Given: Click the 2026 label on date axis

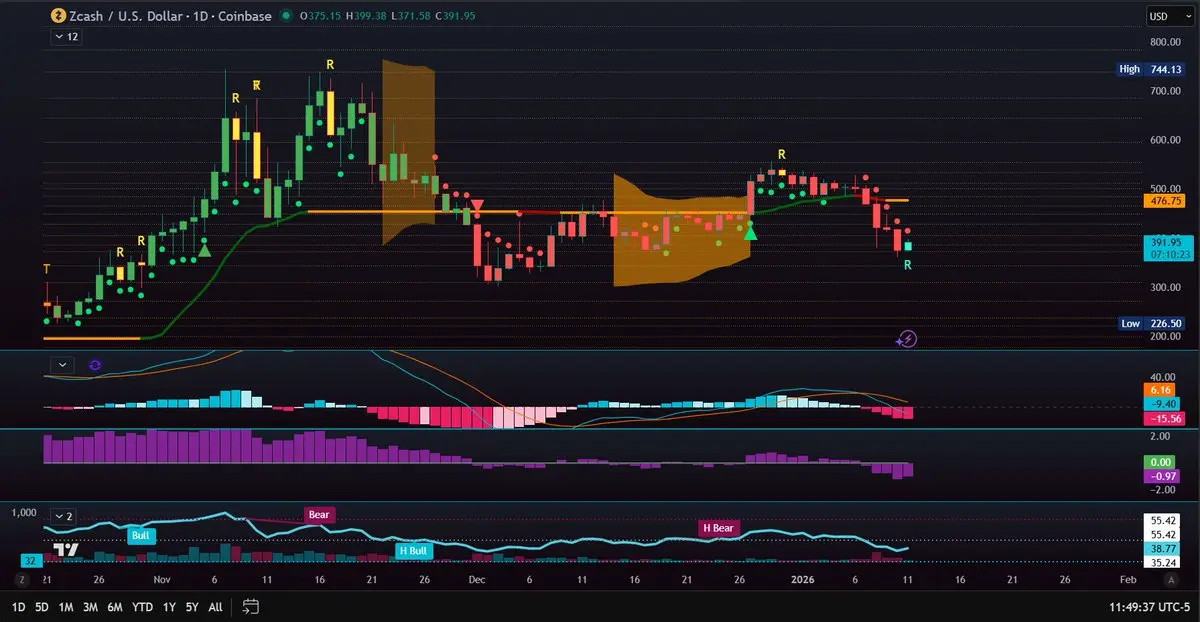Looking at the screenshot, I should tap(803, 580).
